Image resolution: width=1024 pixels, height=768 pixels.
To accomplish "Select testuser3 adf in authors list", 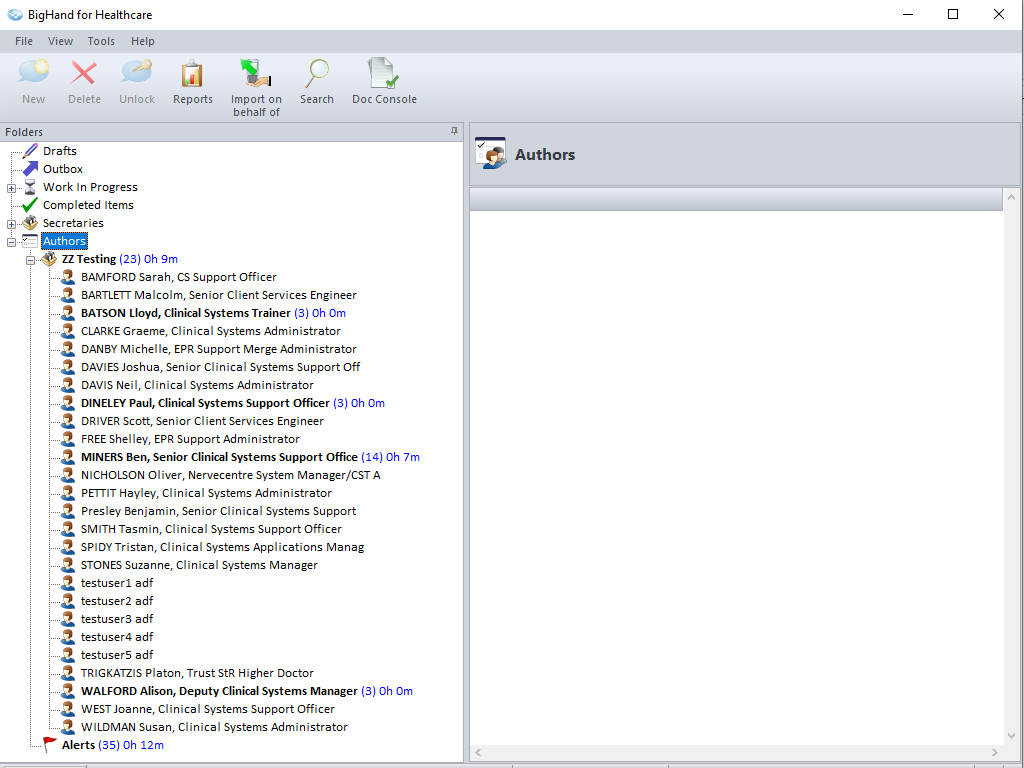I will tap(117, 619).
